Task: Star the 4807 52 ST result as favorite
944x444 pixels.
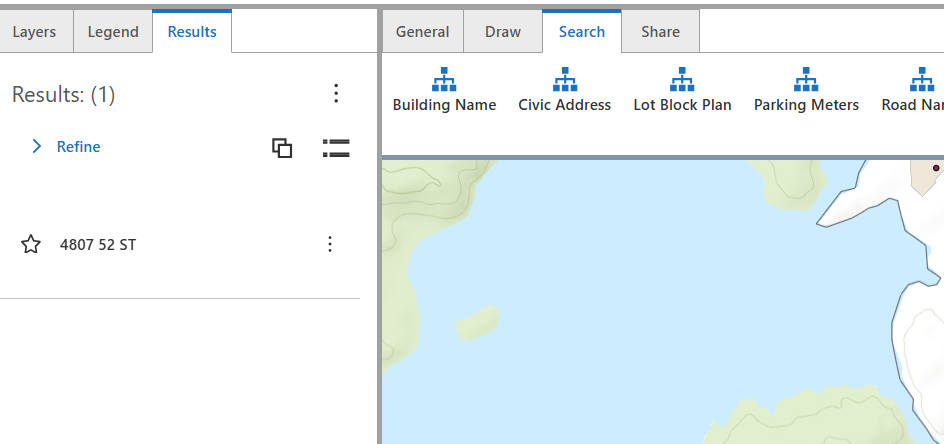Action: pos(31,244)
